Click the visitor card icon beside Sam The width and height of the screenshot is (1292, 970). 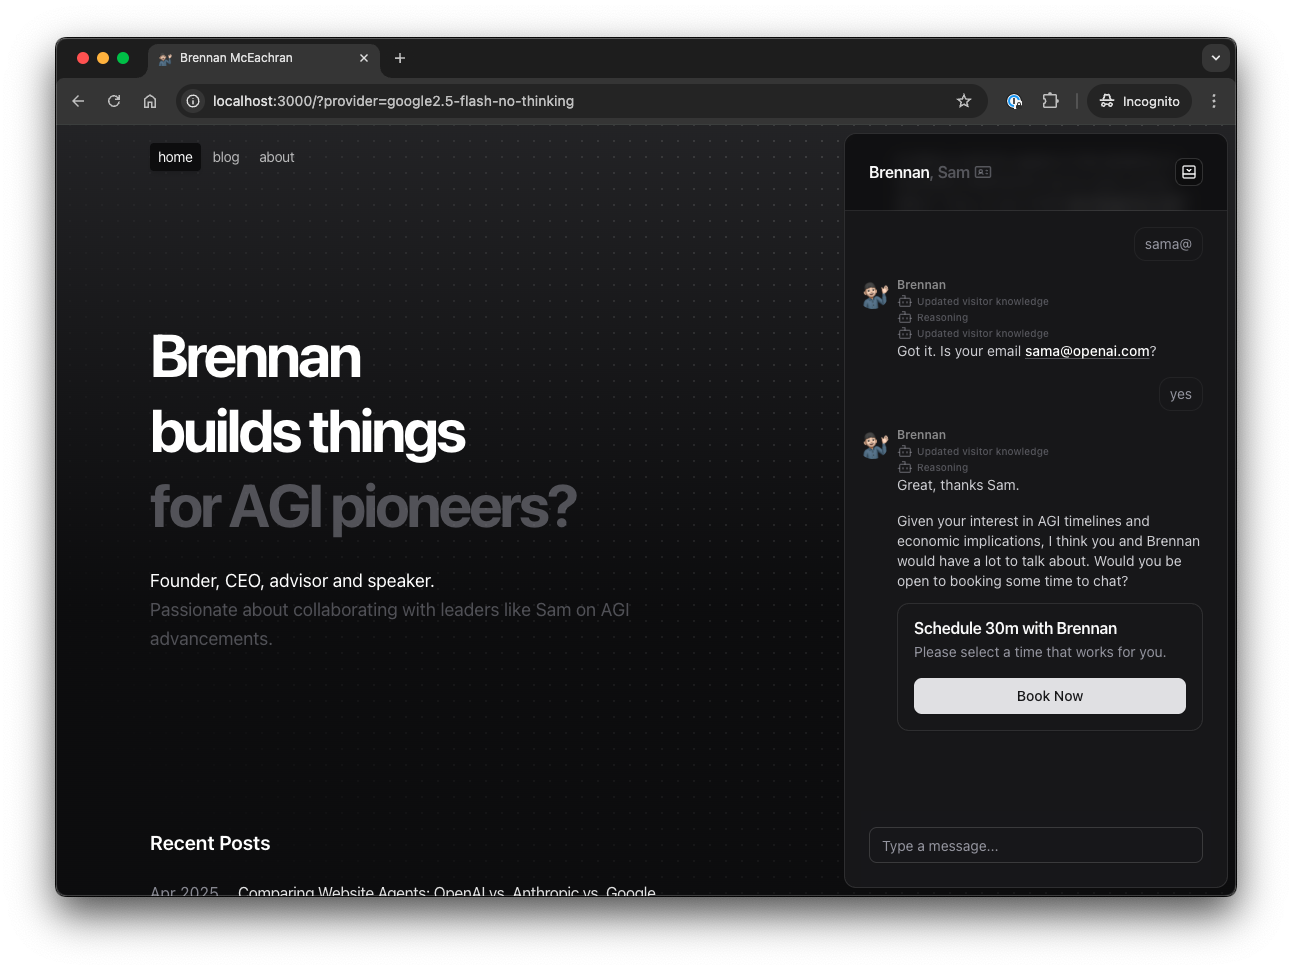click(x=983, y=172)
